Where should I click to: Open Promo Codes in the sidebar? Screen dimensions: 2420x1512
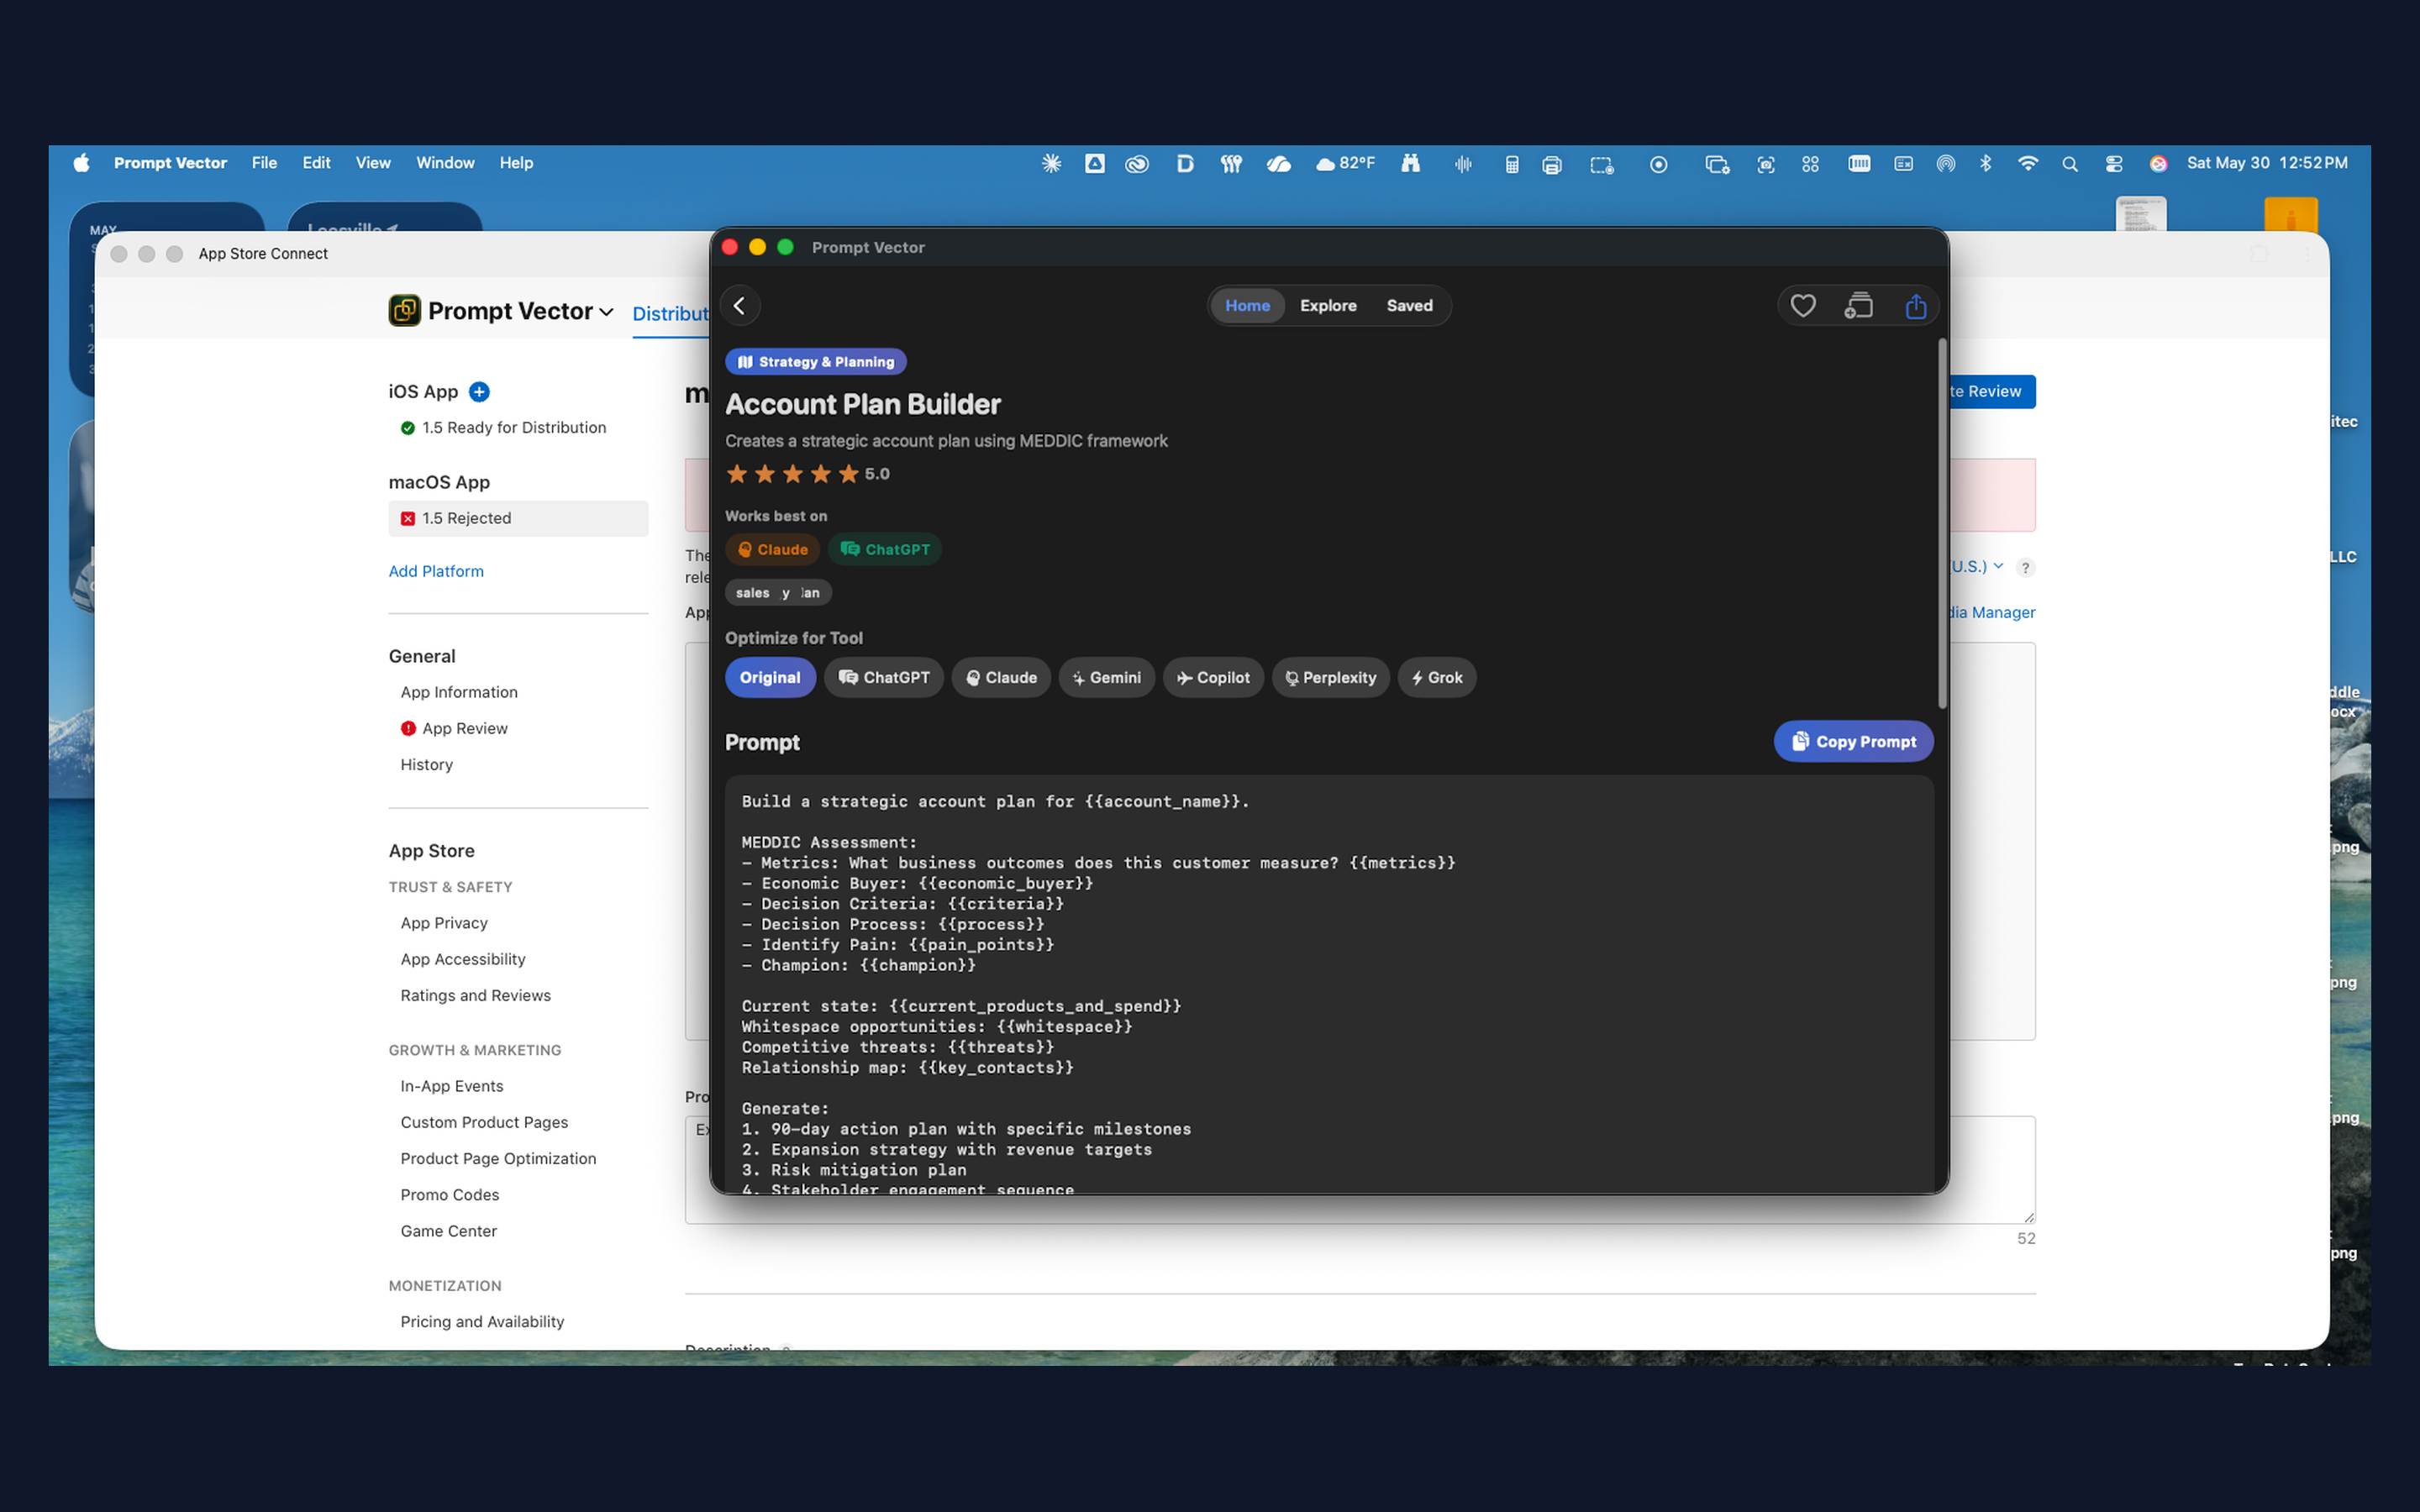pyautogui.click(x=450, y=1195)
